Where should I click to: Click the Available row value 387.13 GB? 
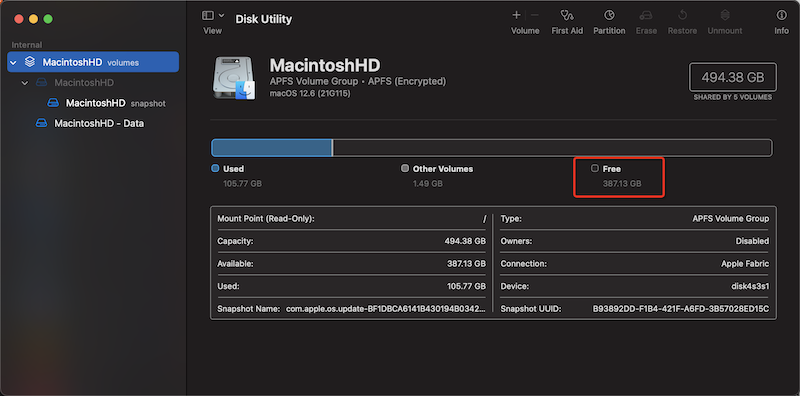point(465,264)
